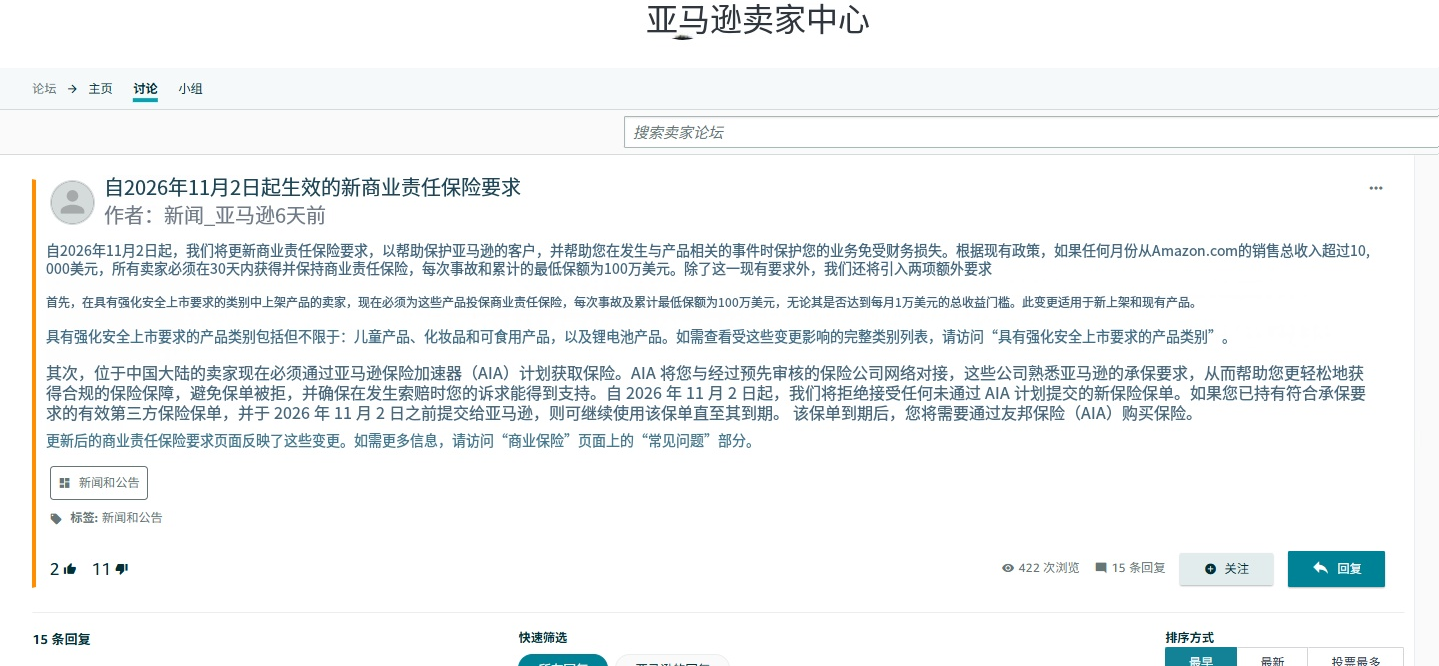
Task: Click the post title about 新商业责任保险要求
Action: pyautogui.click(x=313, y=187)
